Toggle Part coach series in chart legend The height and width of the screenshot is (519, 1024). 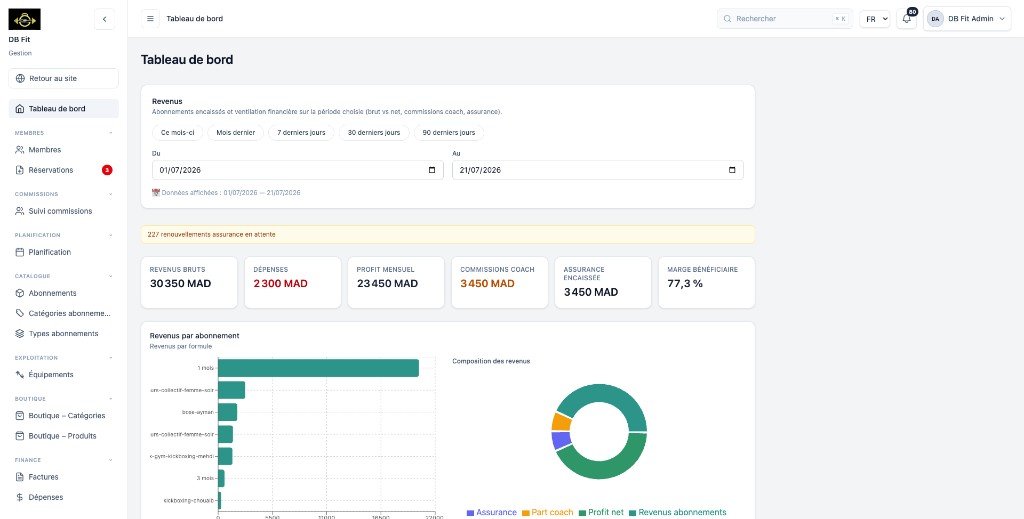(x=547, y=512)
